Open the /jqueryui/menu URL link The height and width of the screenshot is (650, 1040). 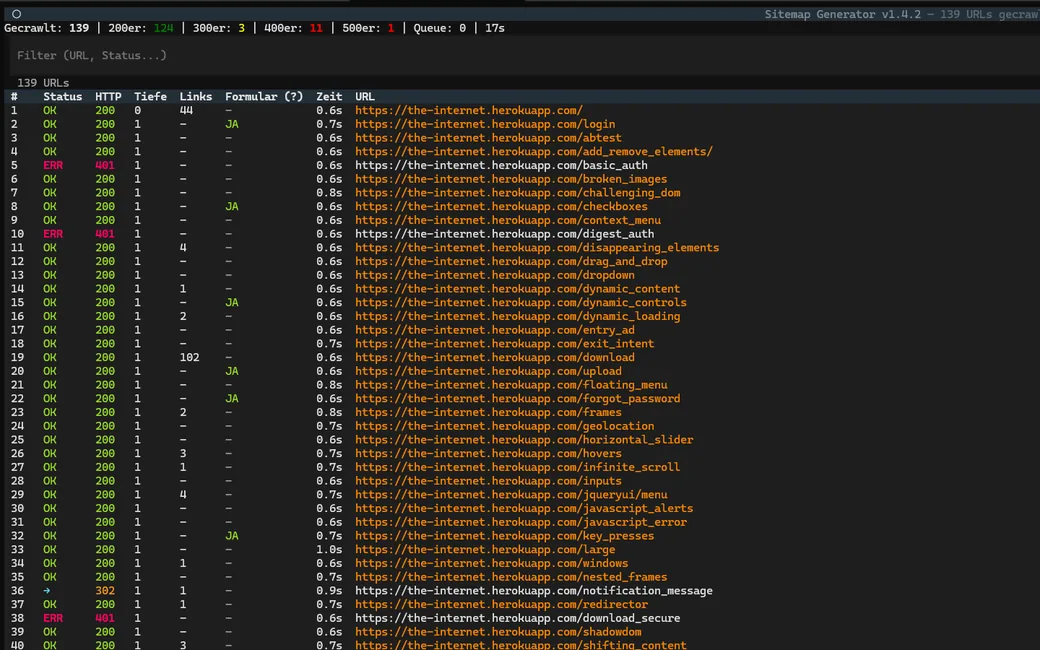tap(511, 494)
